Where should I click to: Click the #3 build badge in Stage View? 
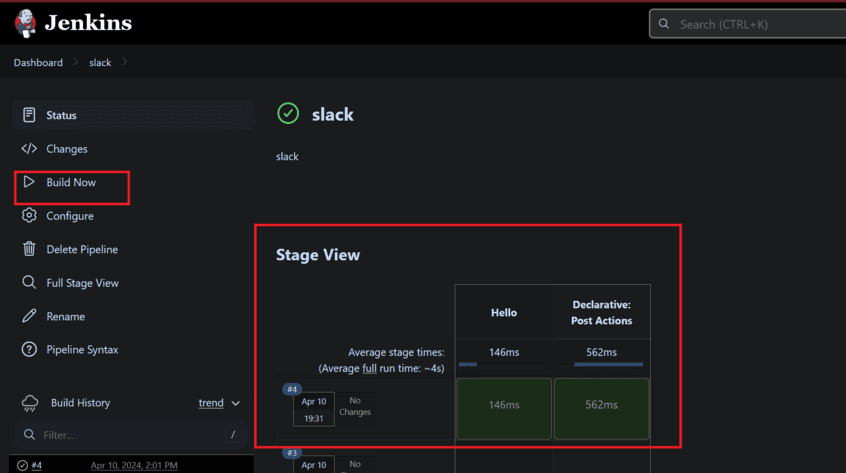292,453
